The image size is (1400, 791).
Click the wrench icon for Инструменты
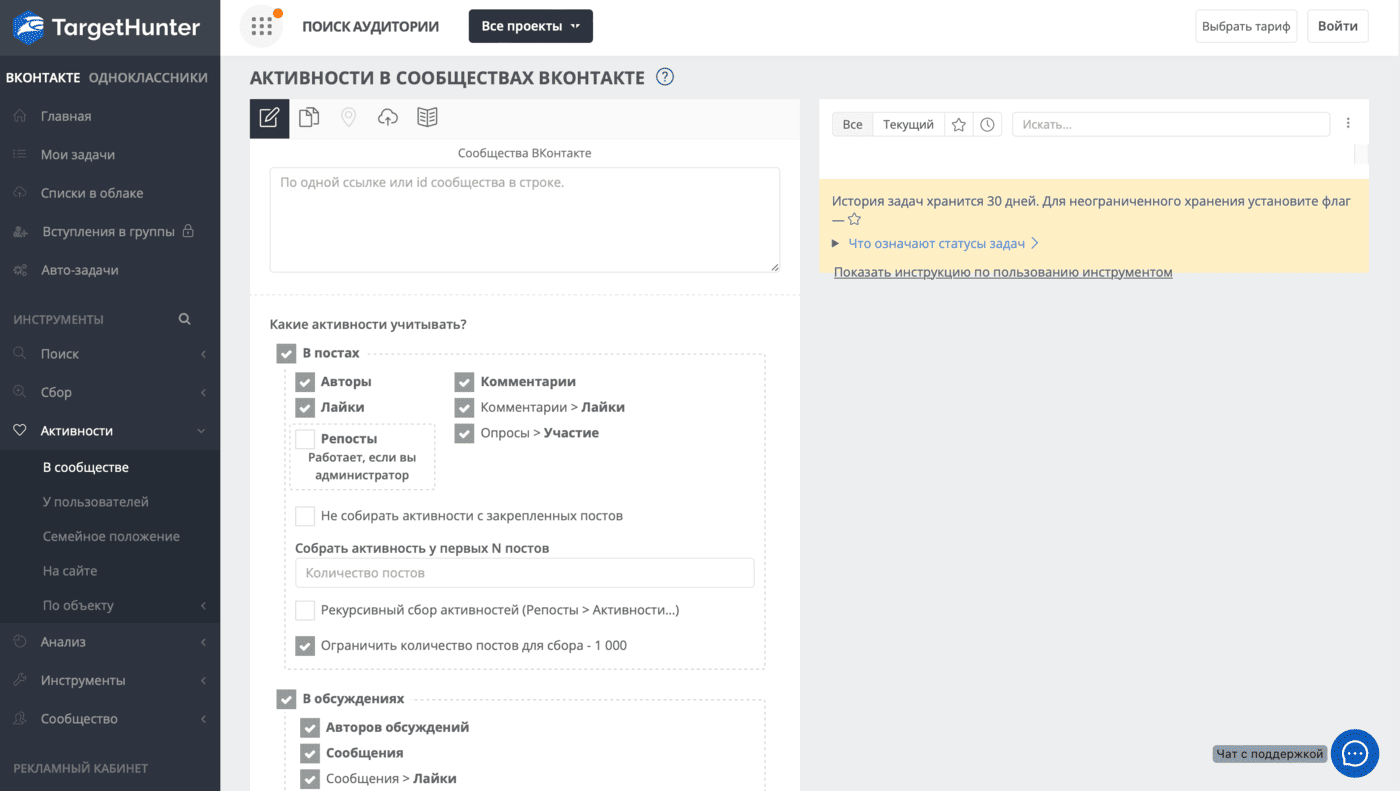(x=20, y=680)
